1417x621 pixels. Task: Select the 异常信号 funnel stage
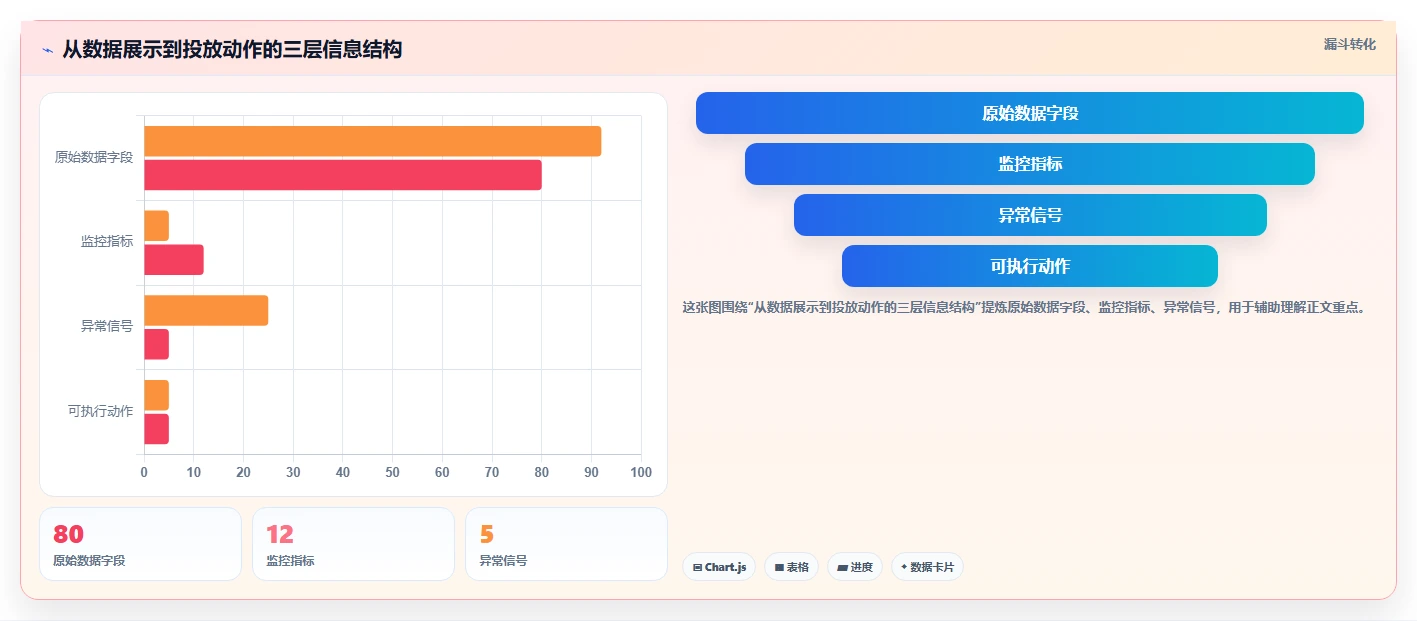click(x=1030, y=215)
